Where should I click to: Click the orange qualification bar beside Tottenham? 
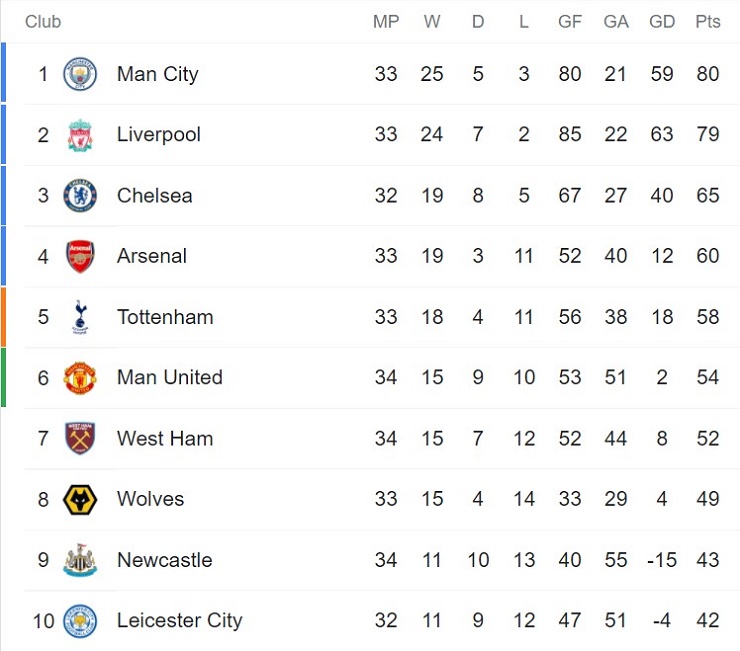point(3,317)
